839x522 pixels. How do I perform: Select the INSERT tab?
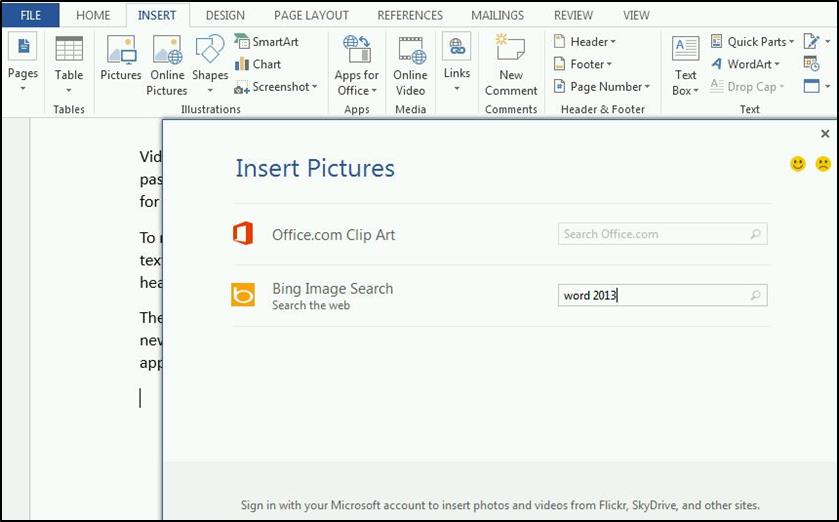(x=157, y=16)
